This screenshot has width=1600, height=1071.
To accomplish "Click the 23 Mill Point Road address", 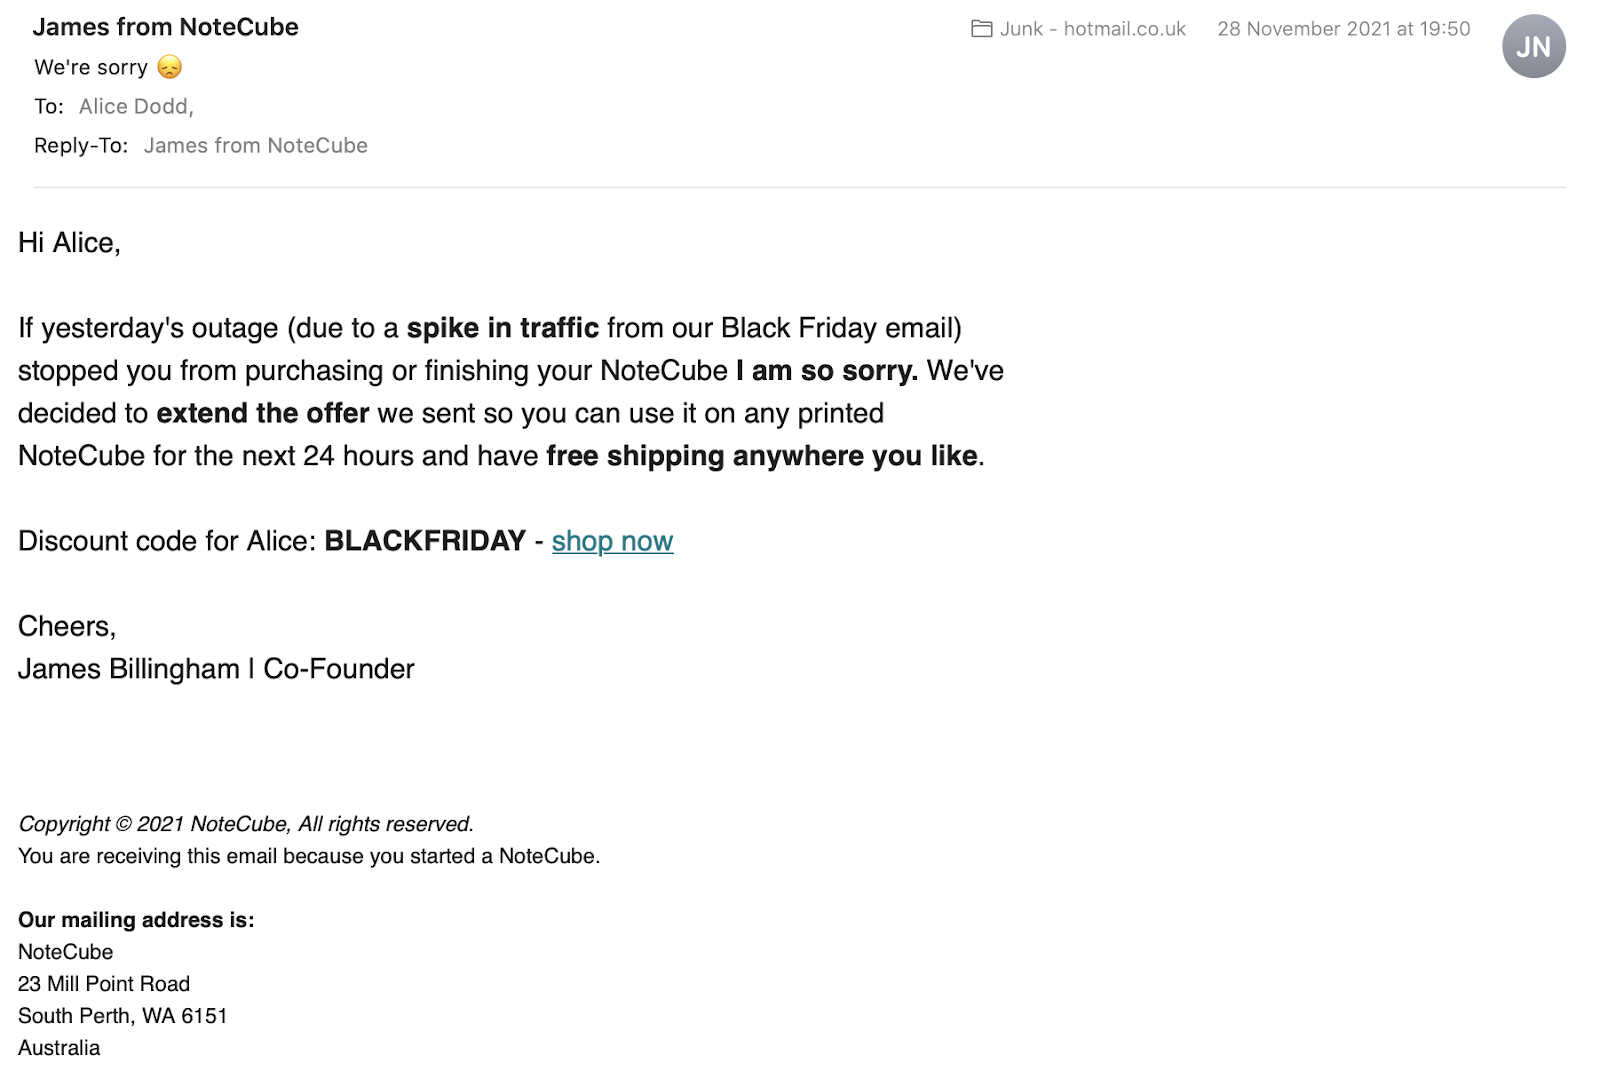I will [104, 984].
